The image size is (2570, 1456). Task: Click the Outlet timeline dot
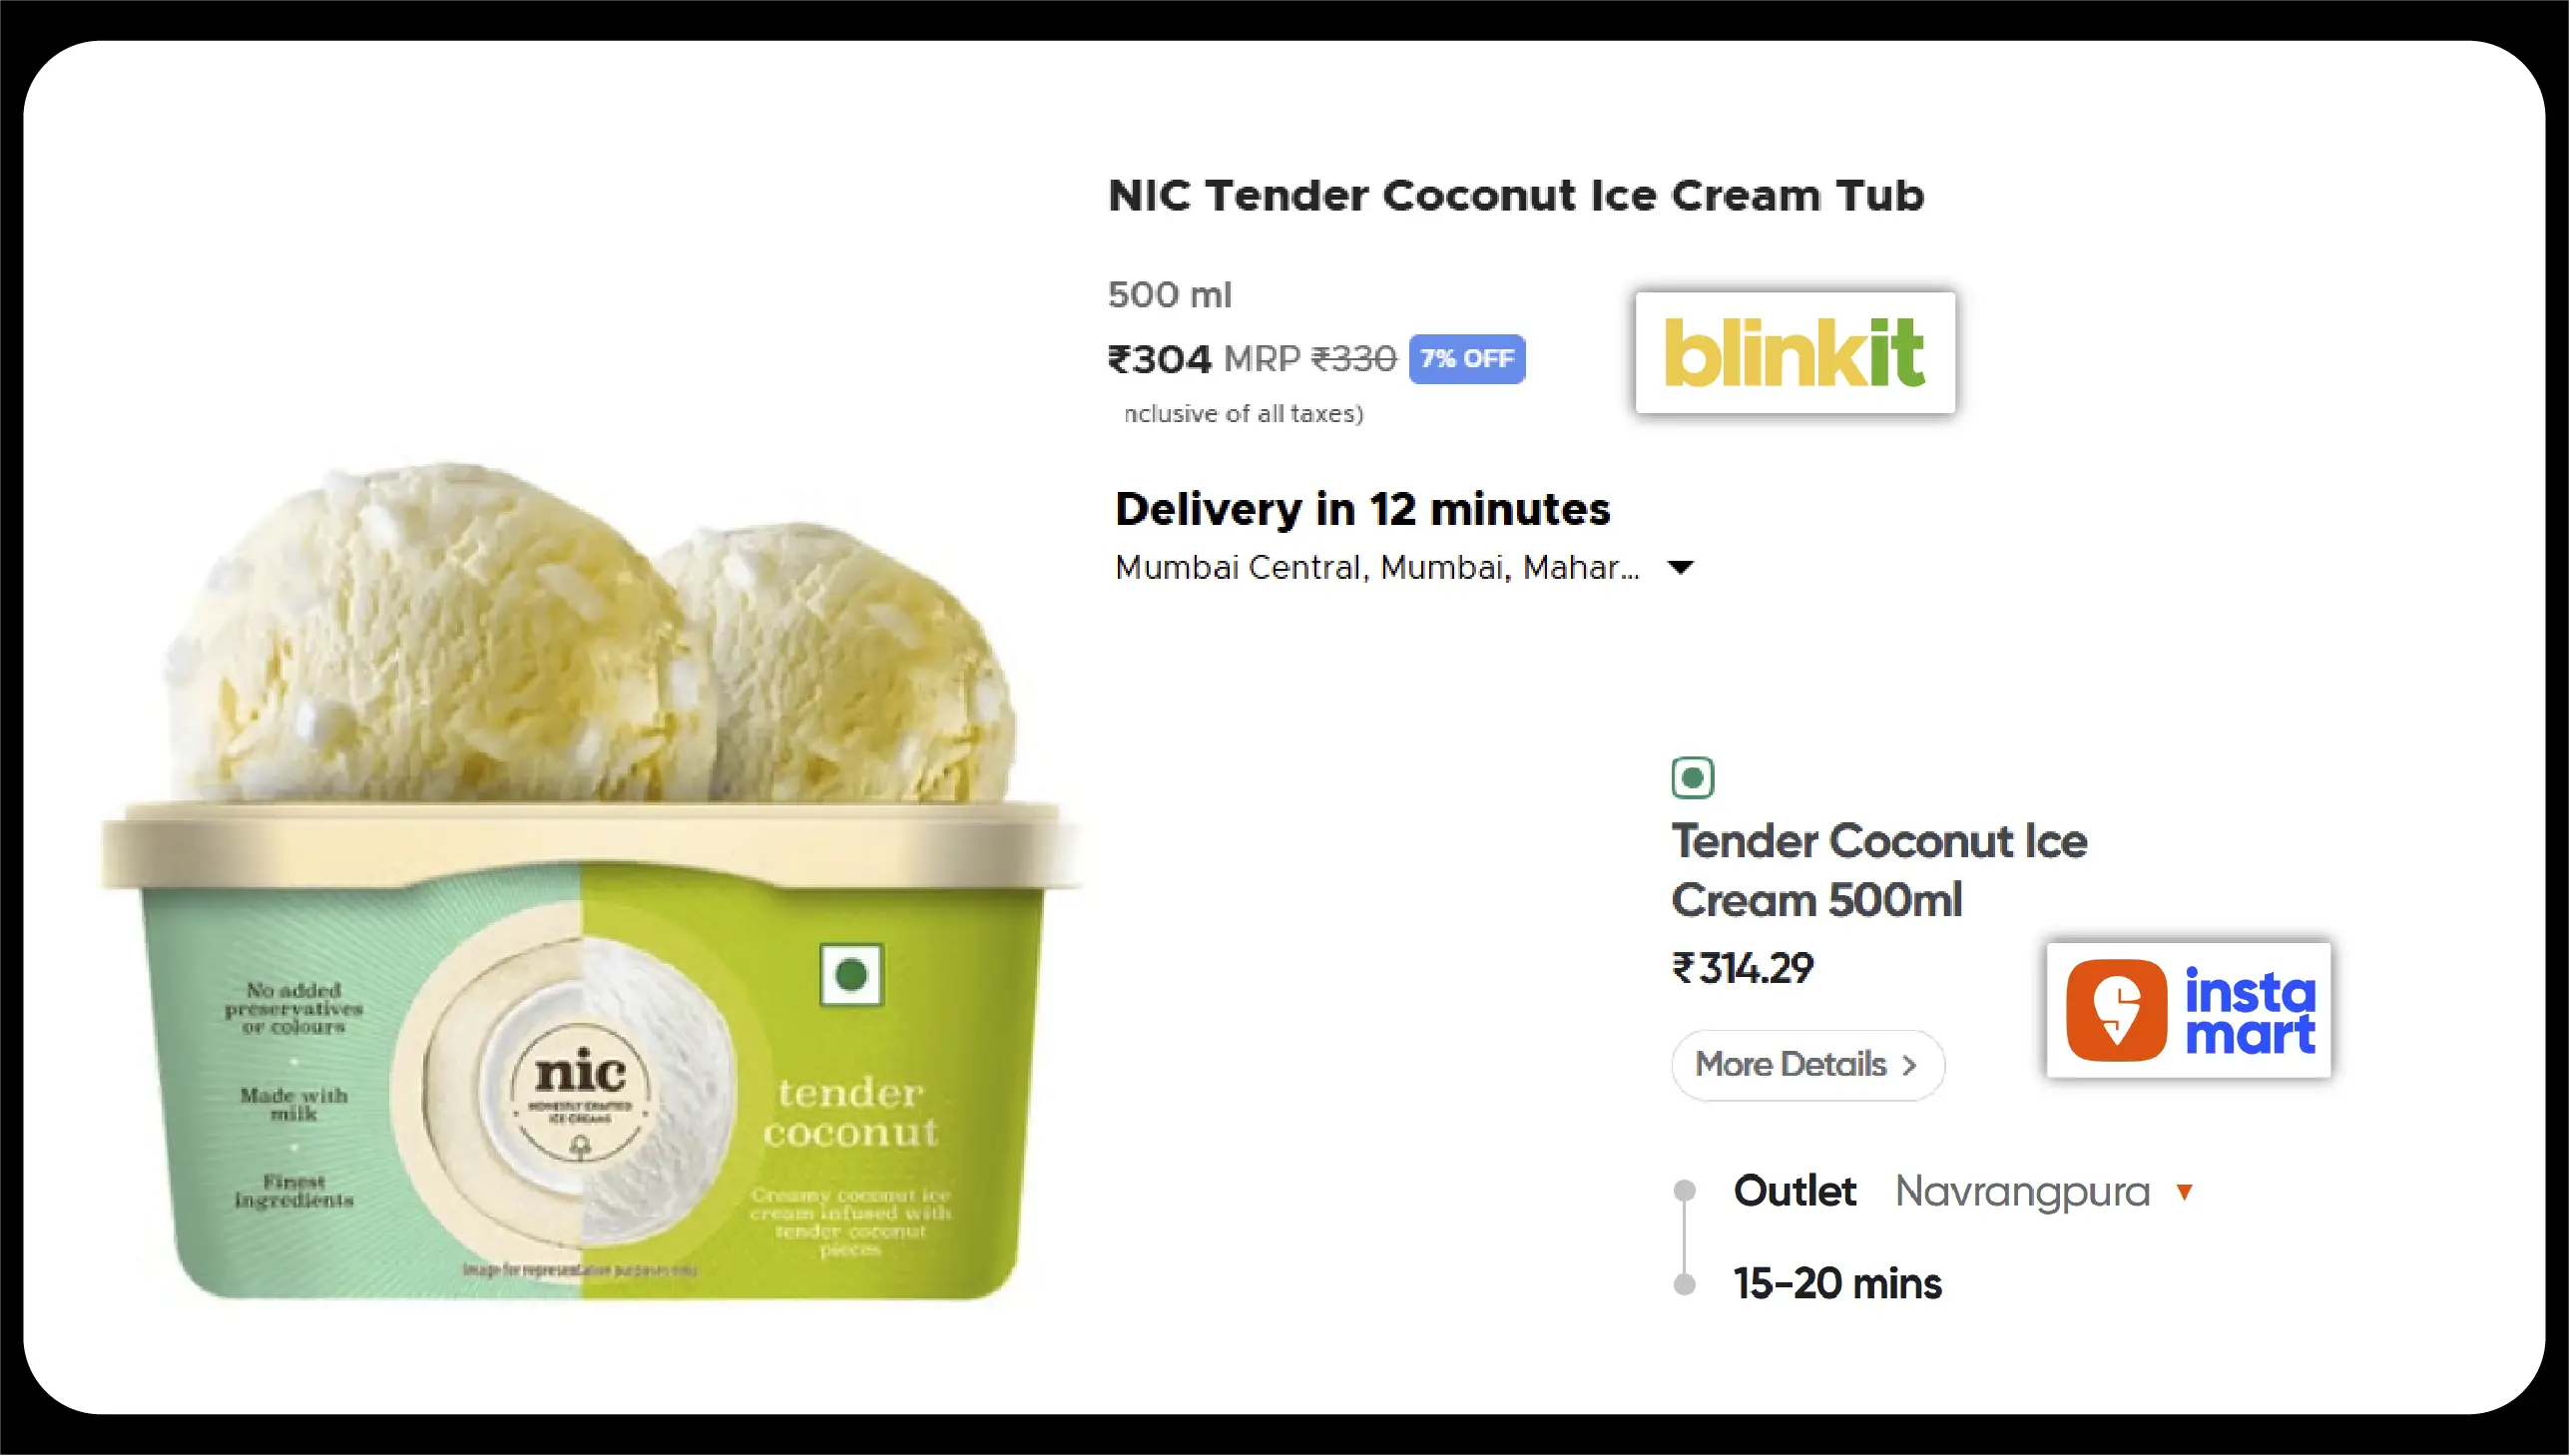click(x=1685, y=1190)
